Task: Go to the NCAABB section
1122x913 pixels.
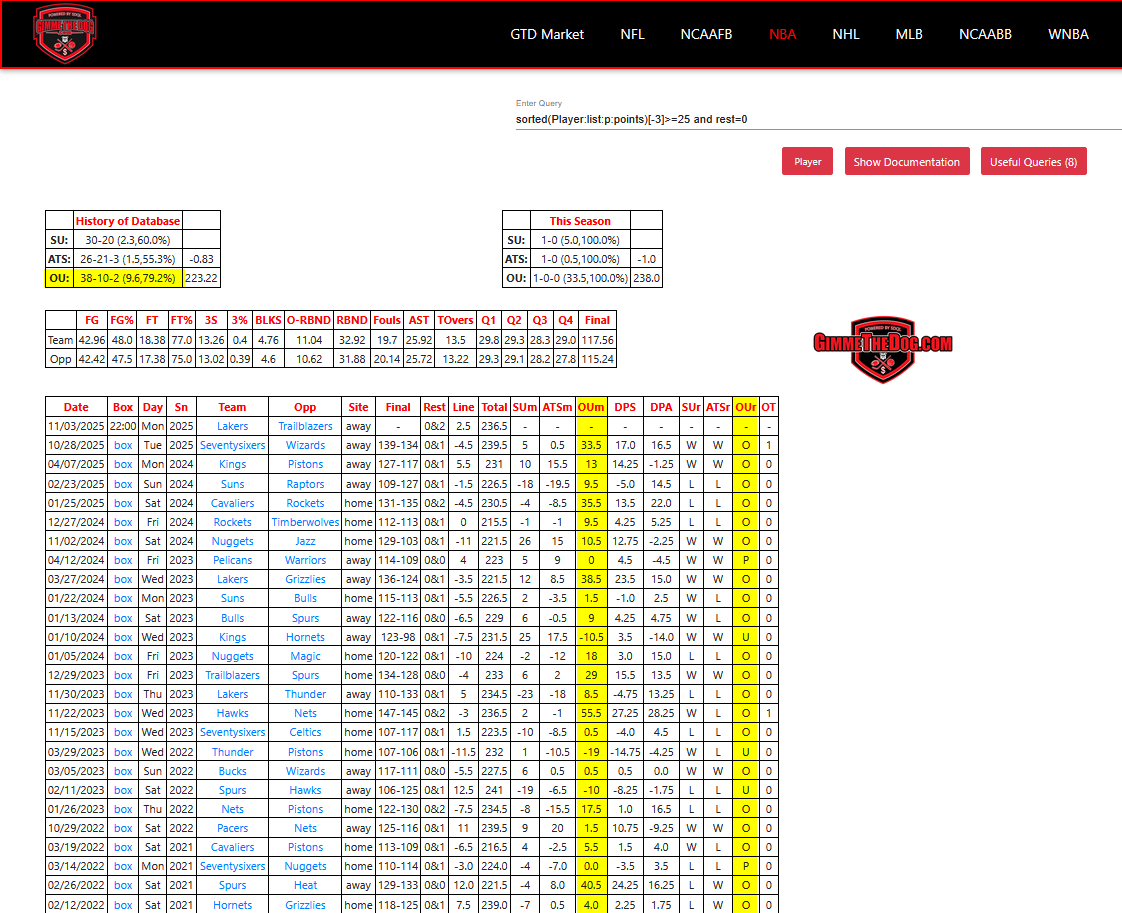Action: coord(985,34)
